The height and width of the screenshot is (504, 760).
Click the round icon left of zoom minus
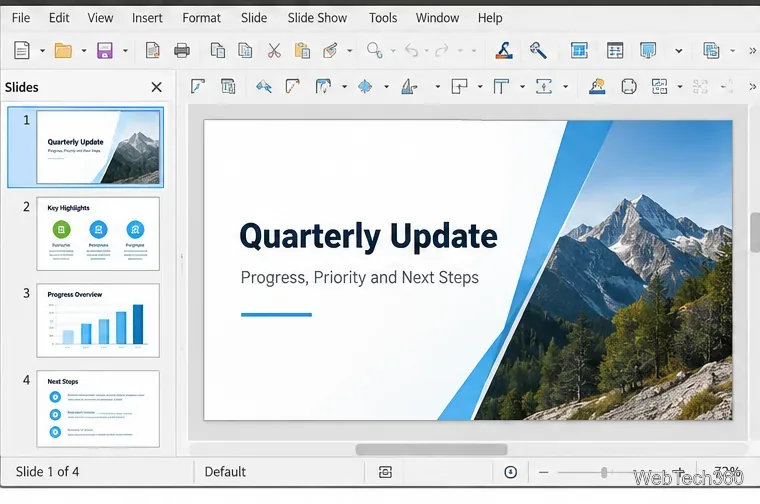(510, 472)
